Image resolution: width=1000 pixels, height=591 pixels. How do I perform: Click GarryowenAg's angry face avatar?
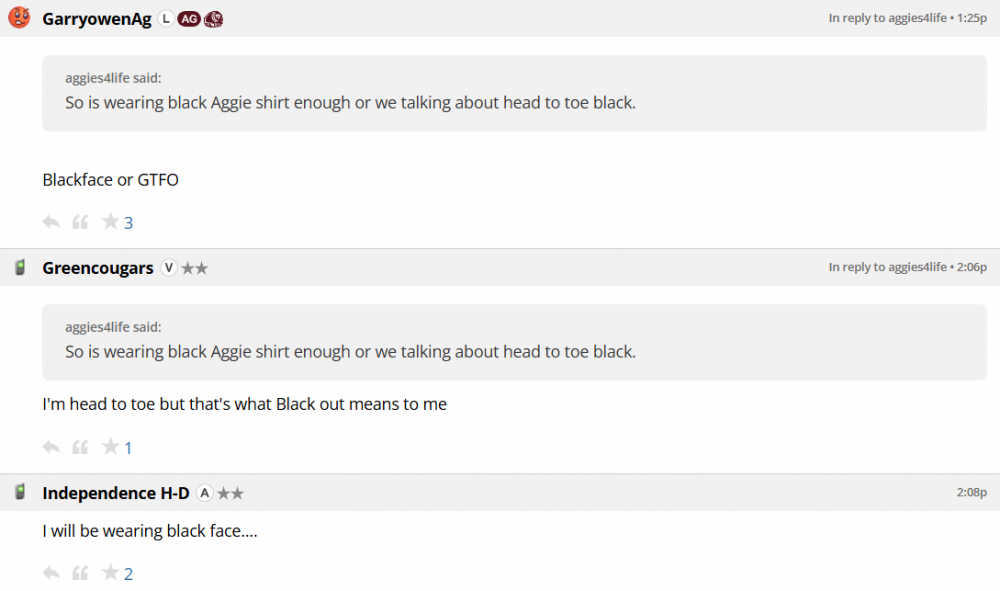19,18
